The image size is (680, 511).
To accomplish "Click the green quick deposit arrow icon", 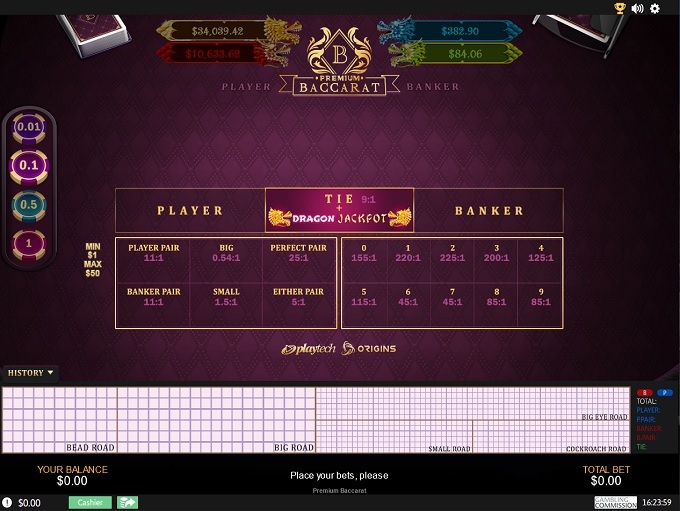I will 127,502.
